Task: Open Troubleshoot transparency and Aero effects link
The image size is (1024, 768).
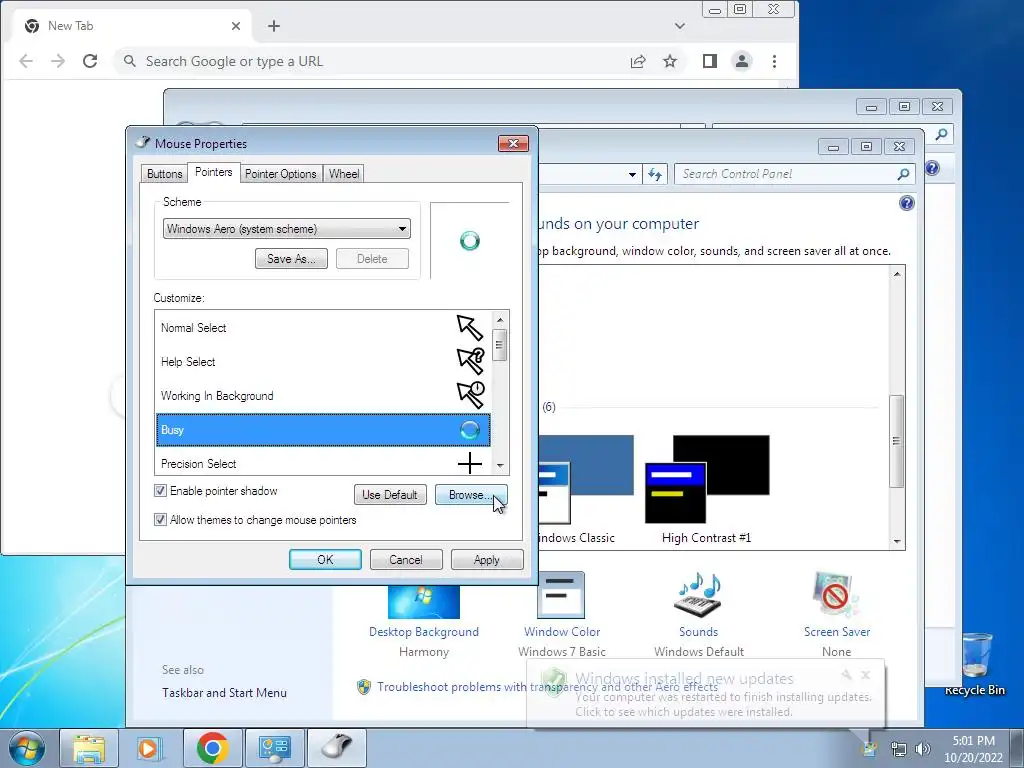Action: tap(547, 686)
